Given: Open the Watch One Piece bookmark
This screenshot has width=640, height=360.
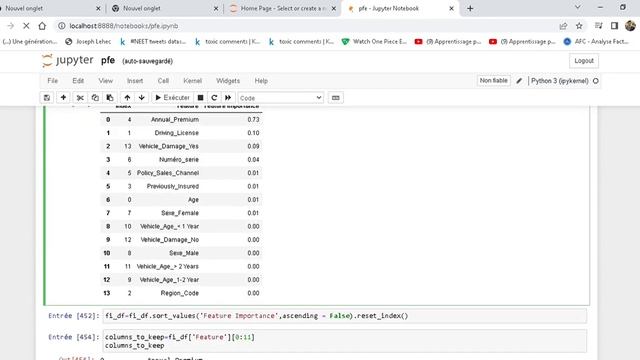Looking at the screenshot, I should click(374, 42).
